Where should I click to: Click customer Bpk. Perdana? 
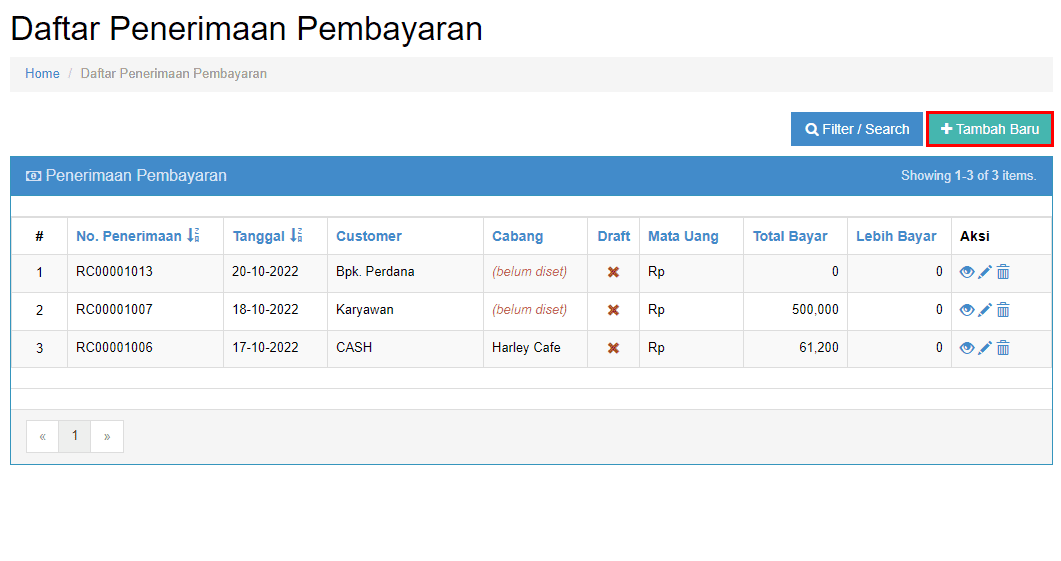(x=375, y=271)
